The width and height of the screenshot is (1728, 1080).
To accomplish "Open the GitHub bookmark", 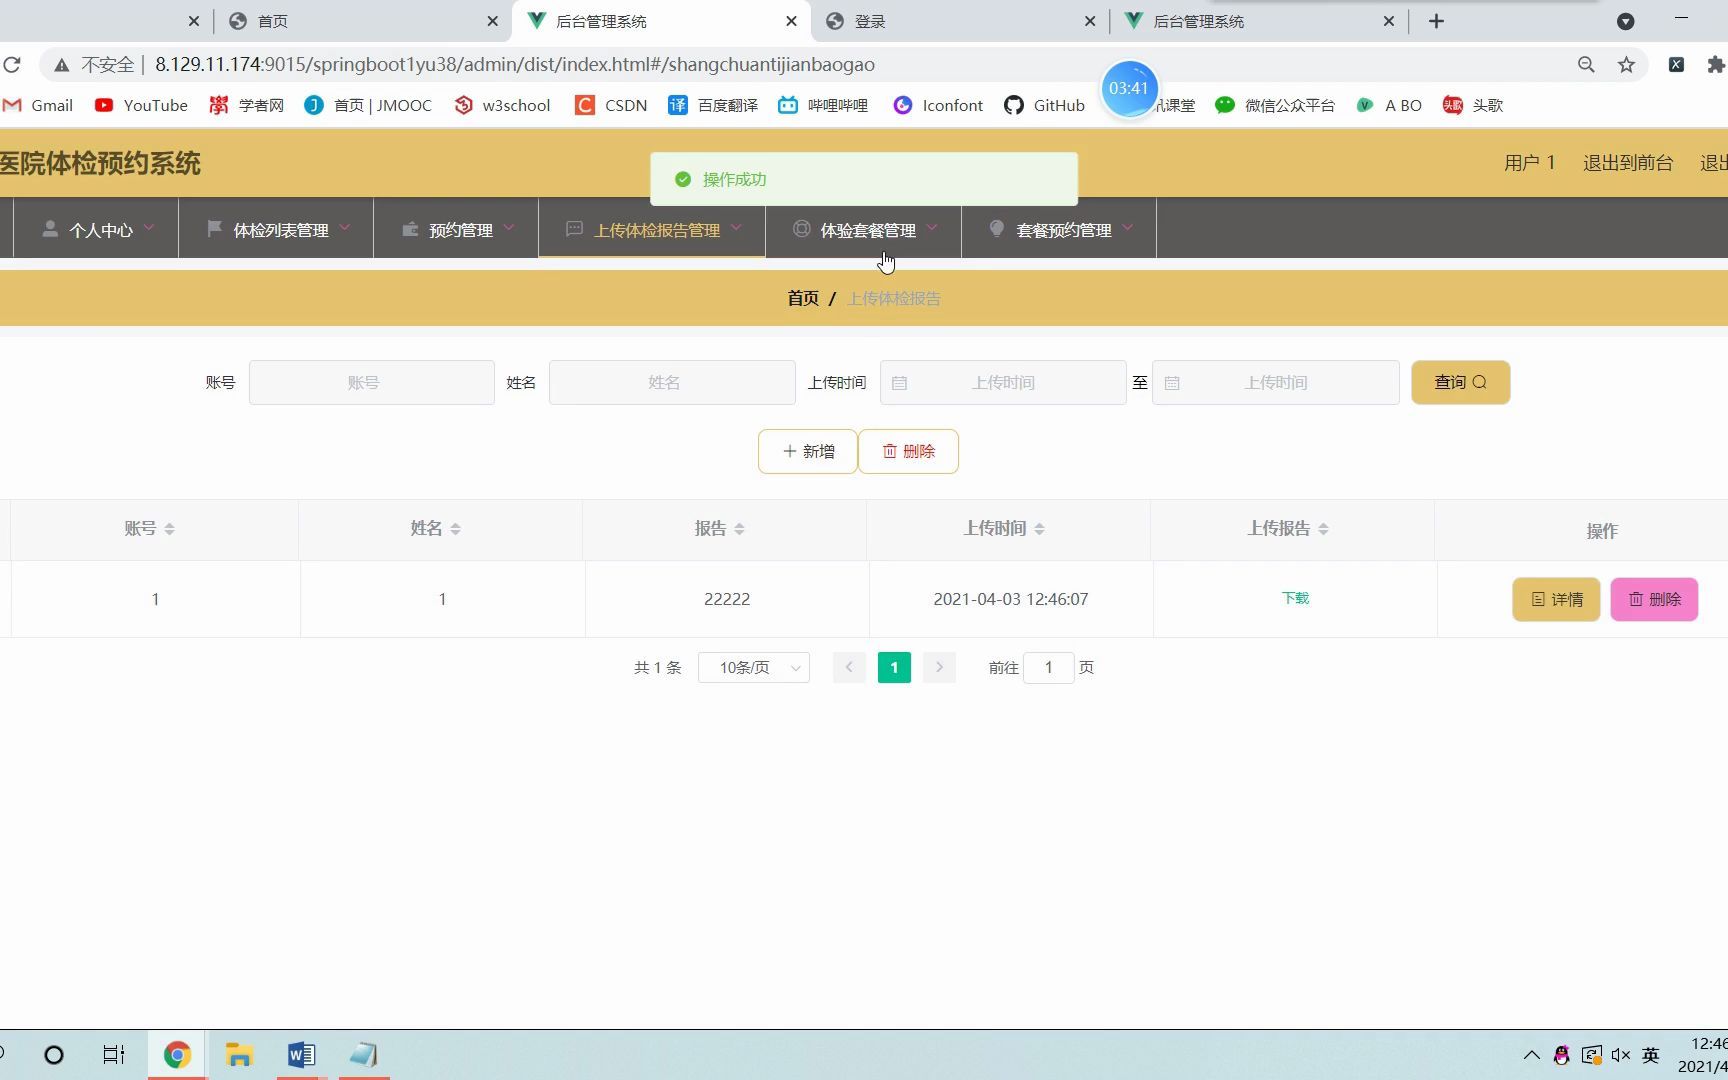I will pyautogui.click(x=1044, y=105).
